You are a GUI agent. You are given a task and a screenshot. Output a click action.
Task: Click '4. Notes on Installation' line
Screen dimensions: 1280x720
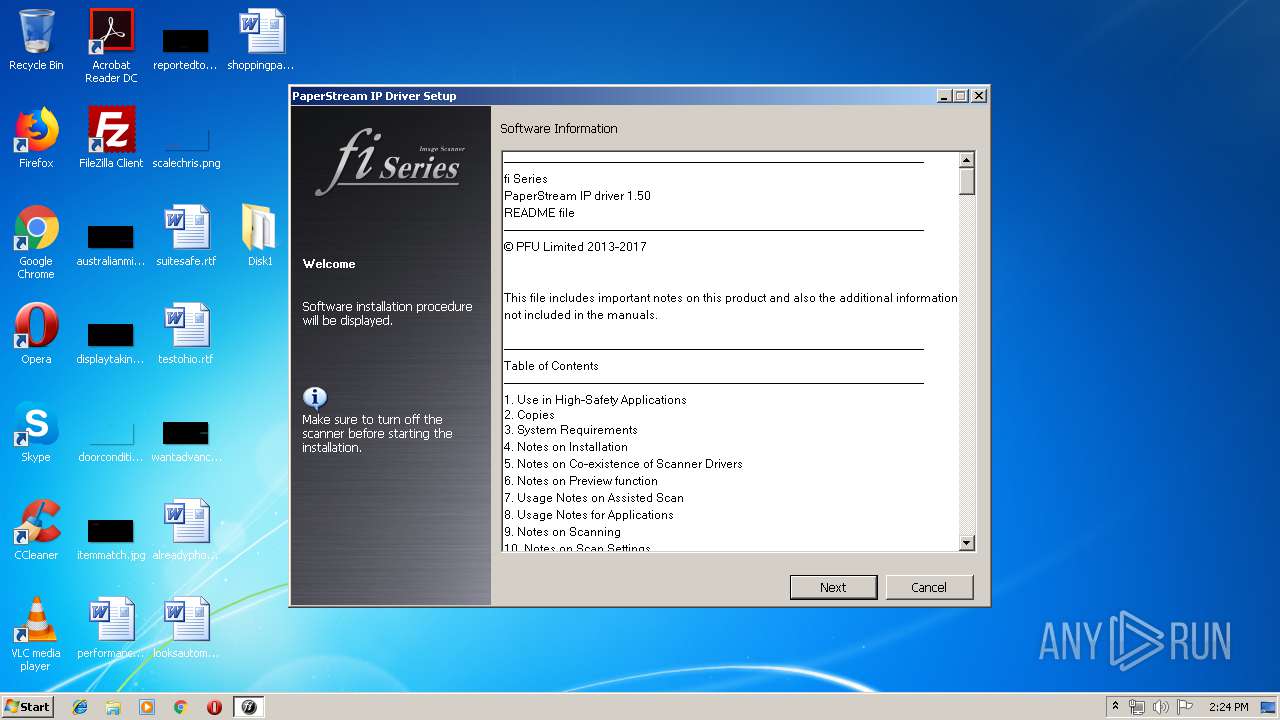(566, 447)
